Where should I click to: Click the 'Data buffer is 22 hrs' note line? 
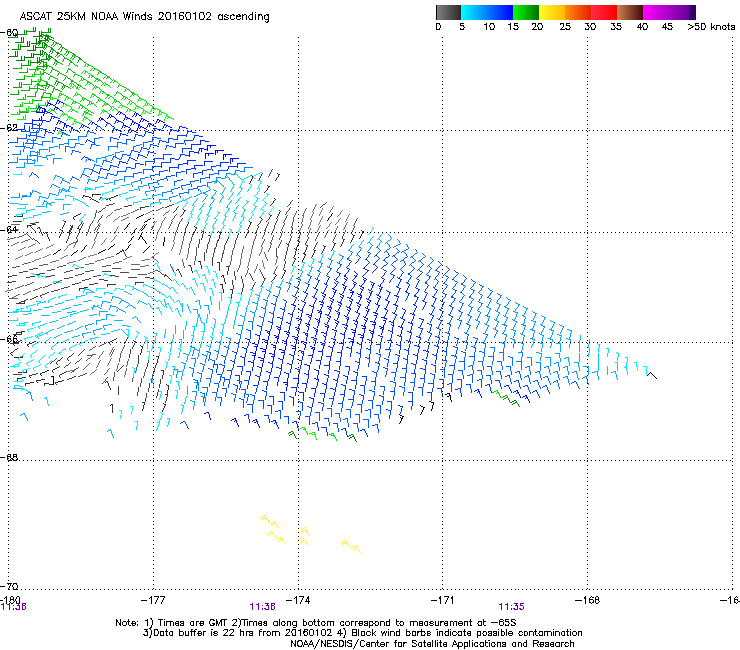click(362, 633)
